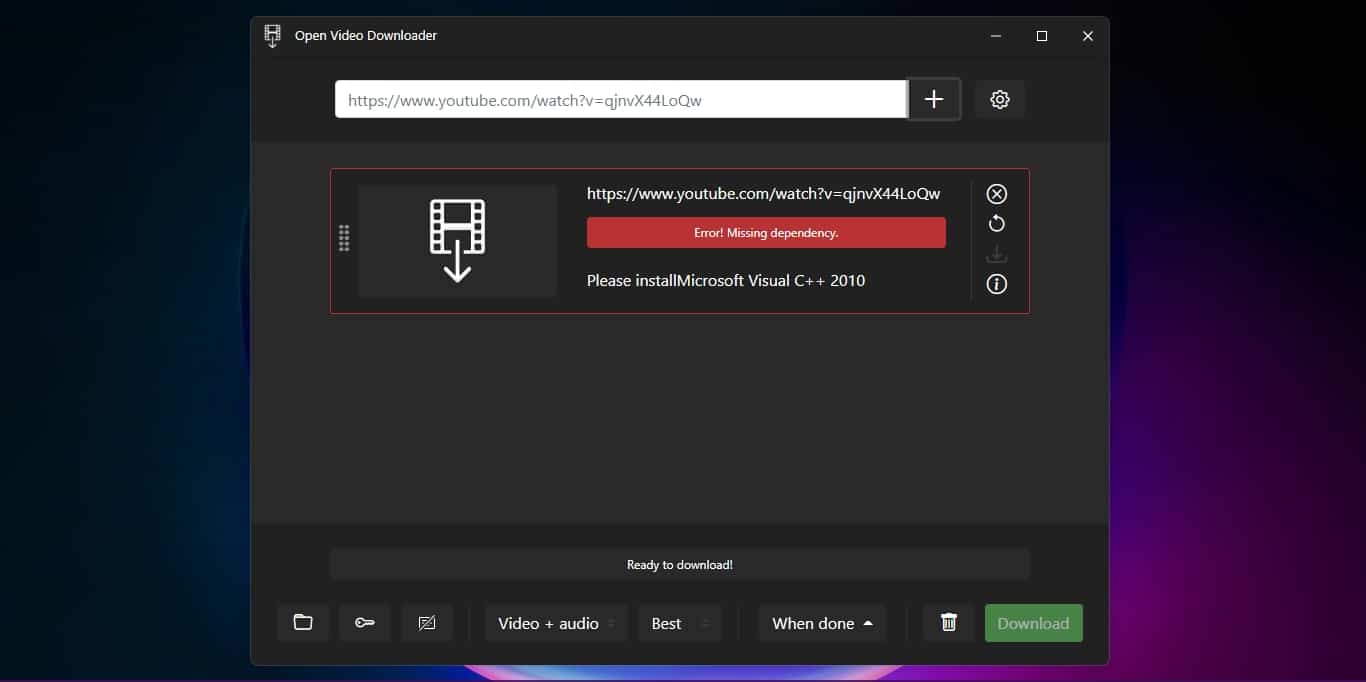The image size is (1366, 682).
Task: Grab the drag handle of the video card
Action: pos(344,238)
